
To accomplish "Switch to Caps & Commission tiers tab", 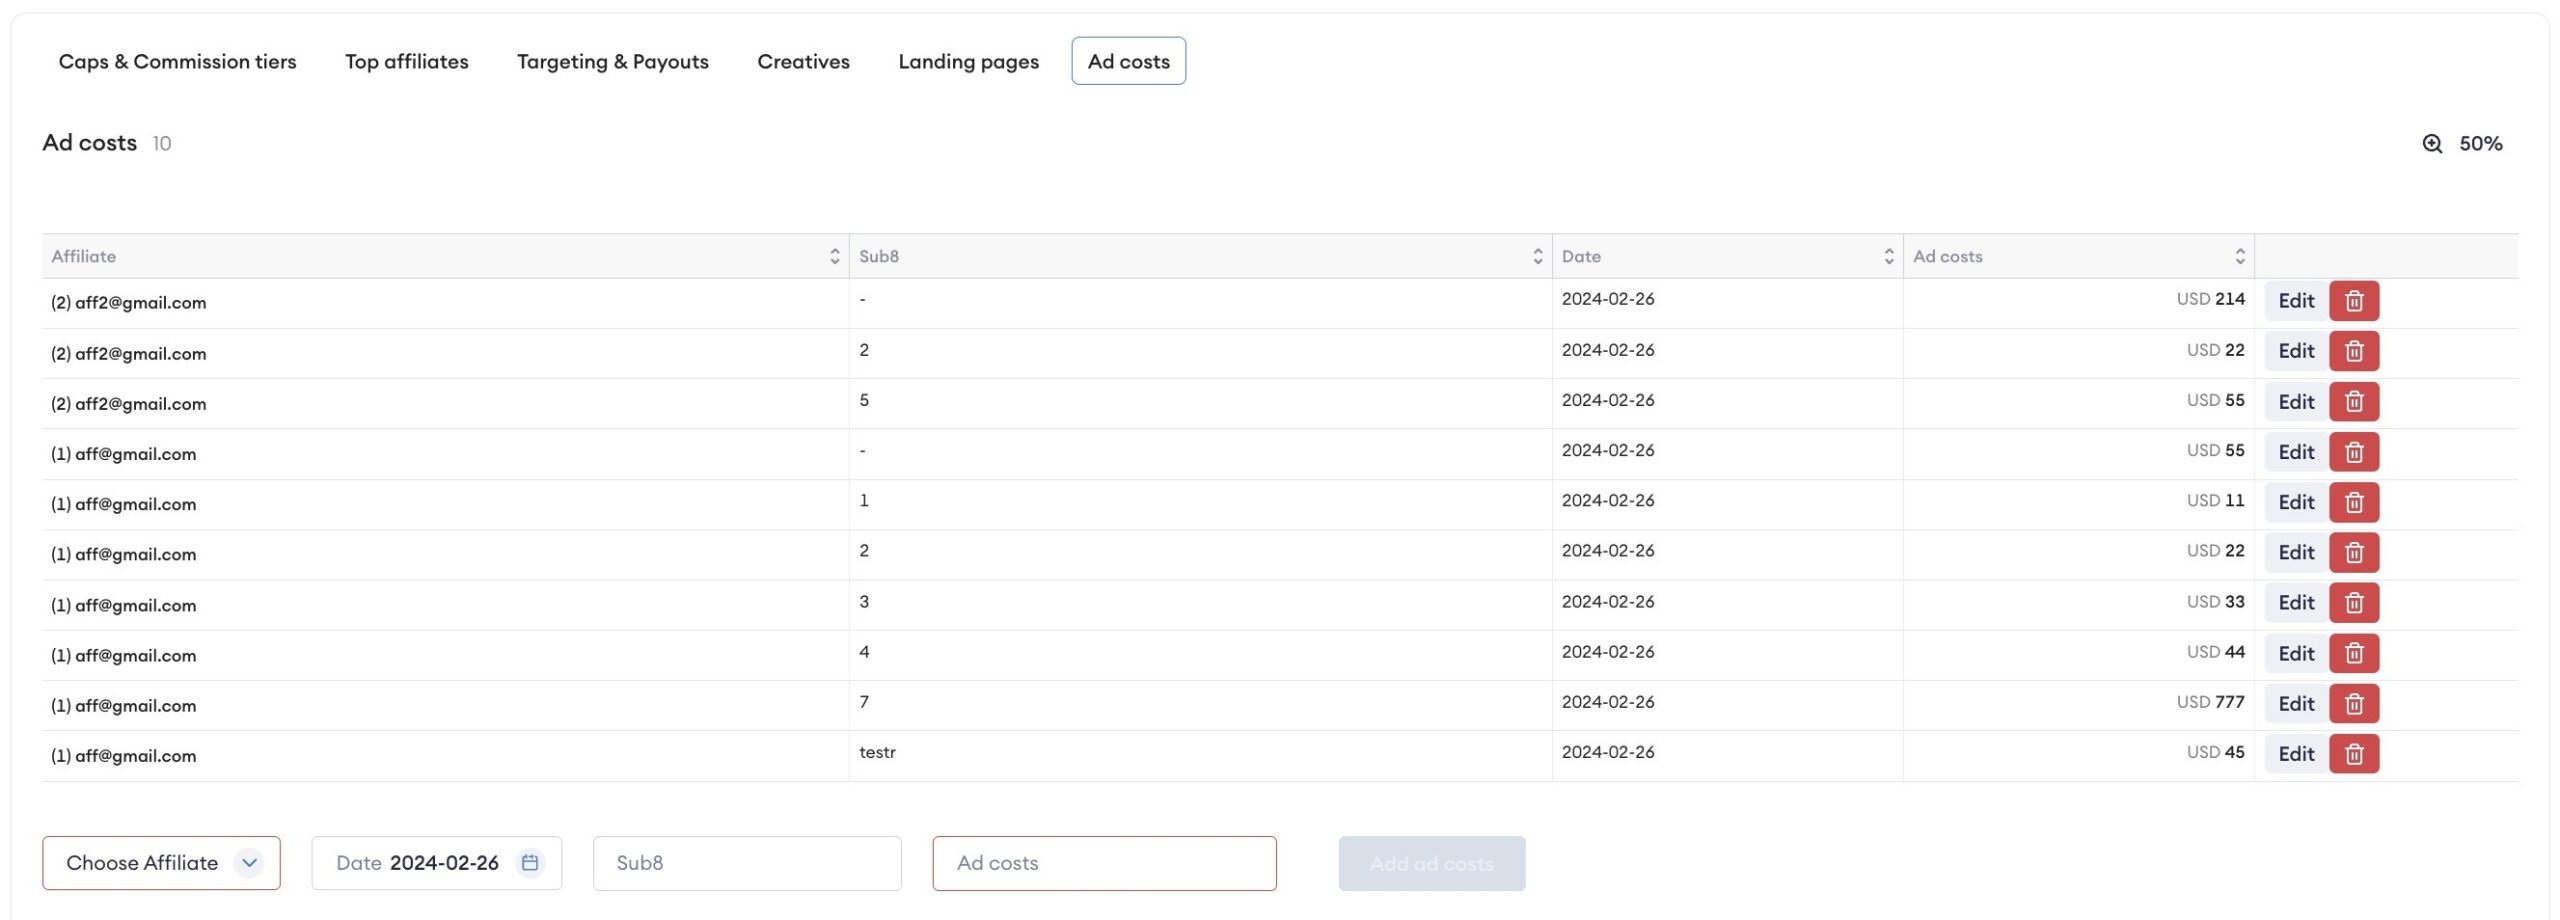I will (177, 62).
